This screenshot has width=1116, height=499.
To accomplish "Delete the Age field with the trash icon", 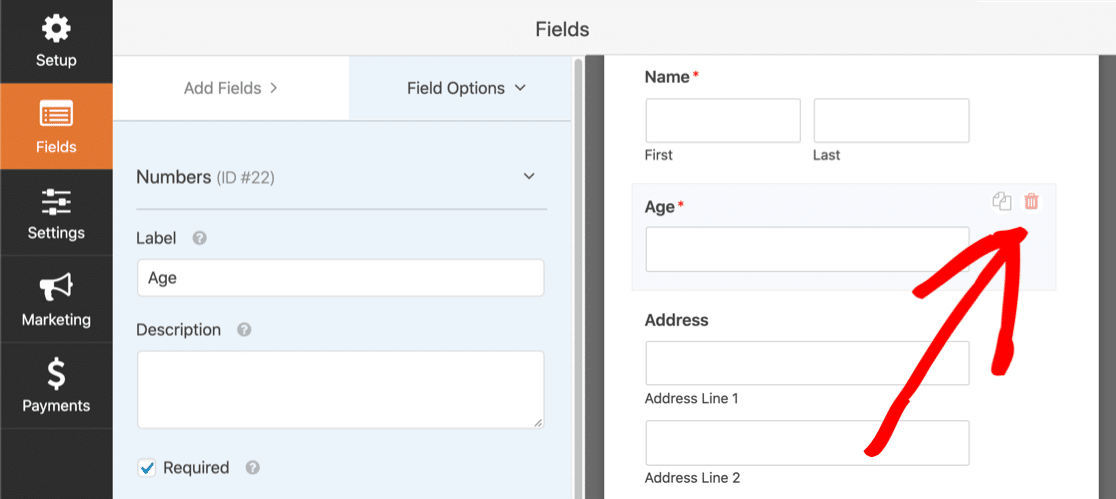I will [x=1031, y=202].
